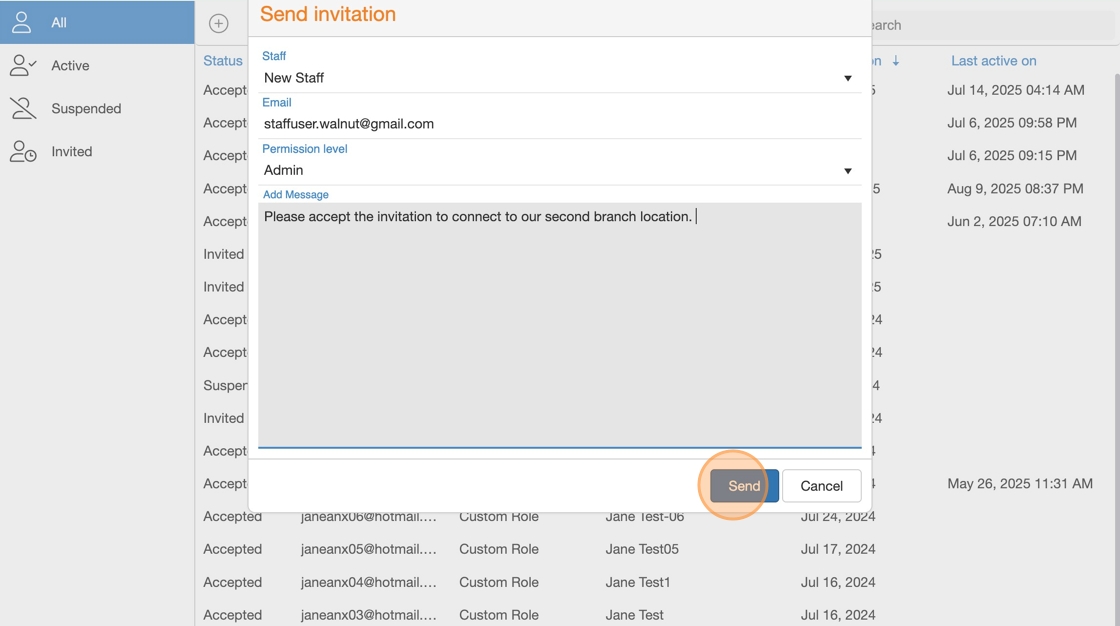Cancel the invitation dialog
This screenshot has height=626, width=1120.
821,486
